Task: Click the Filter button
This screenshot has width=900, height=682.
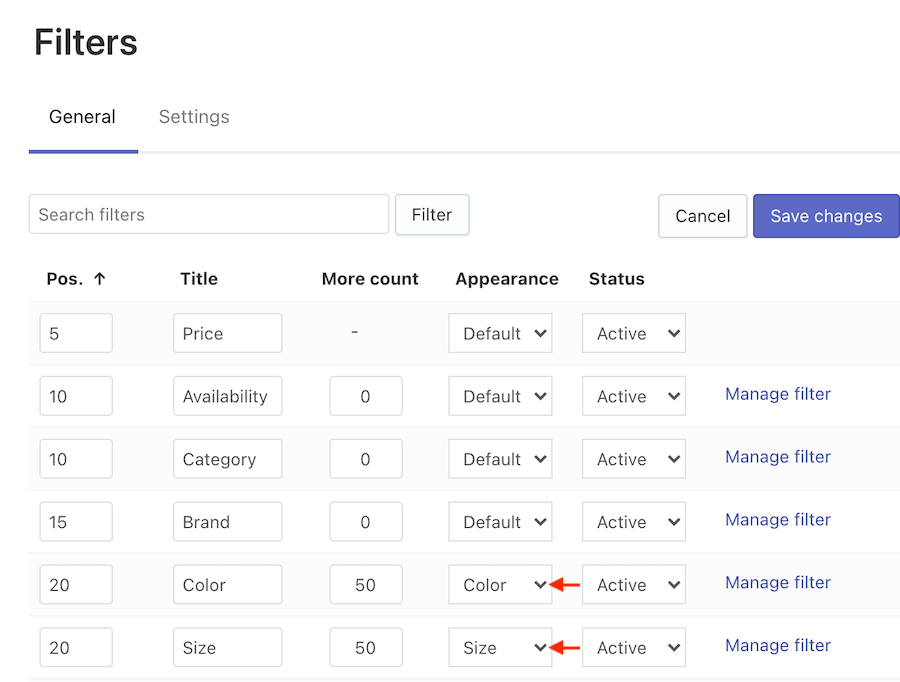Action: 432,214
